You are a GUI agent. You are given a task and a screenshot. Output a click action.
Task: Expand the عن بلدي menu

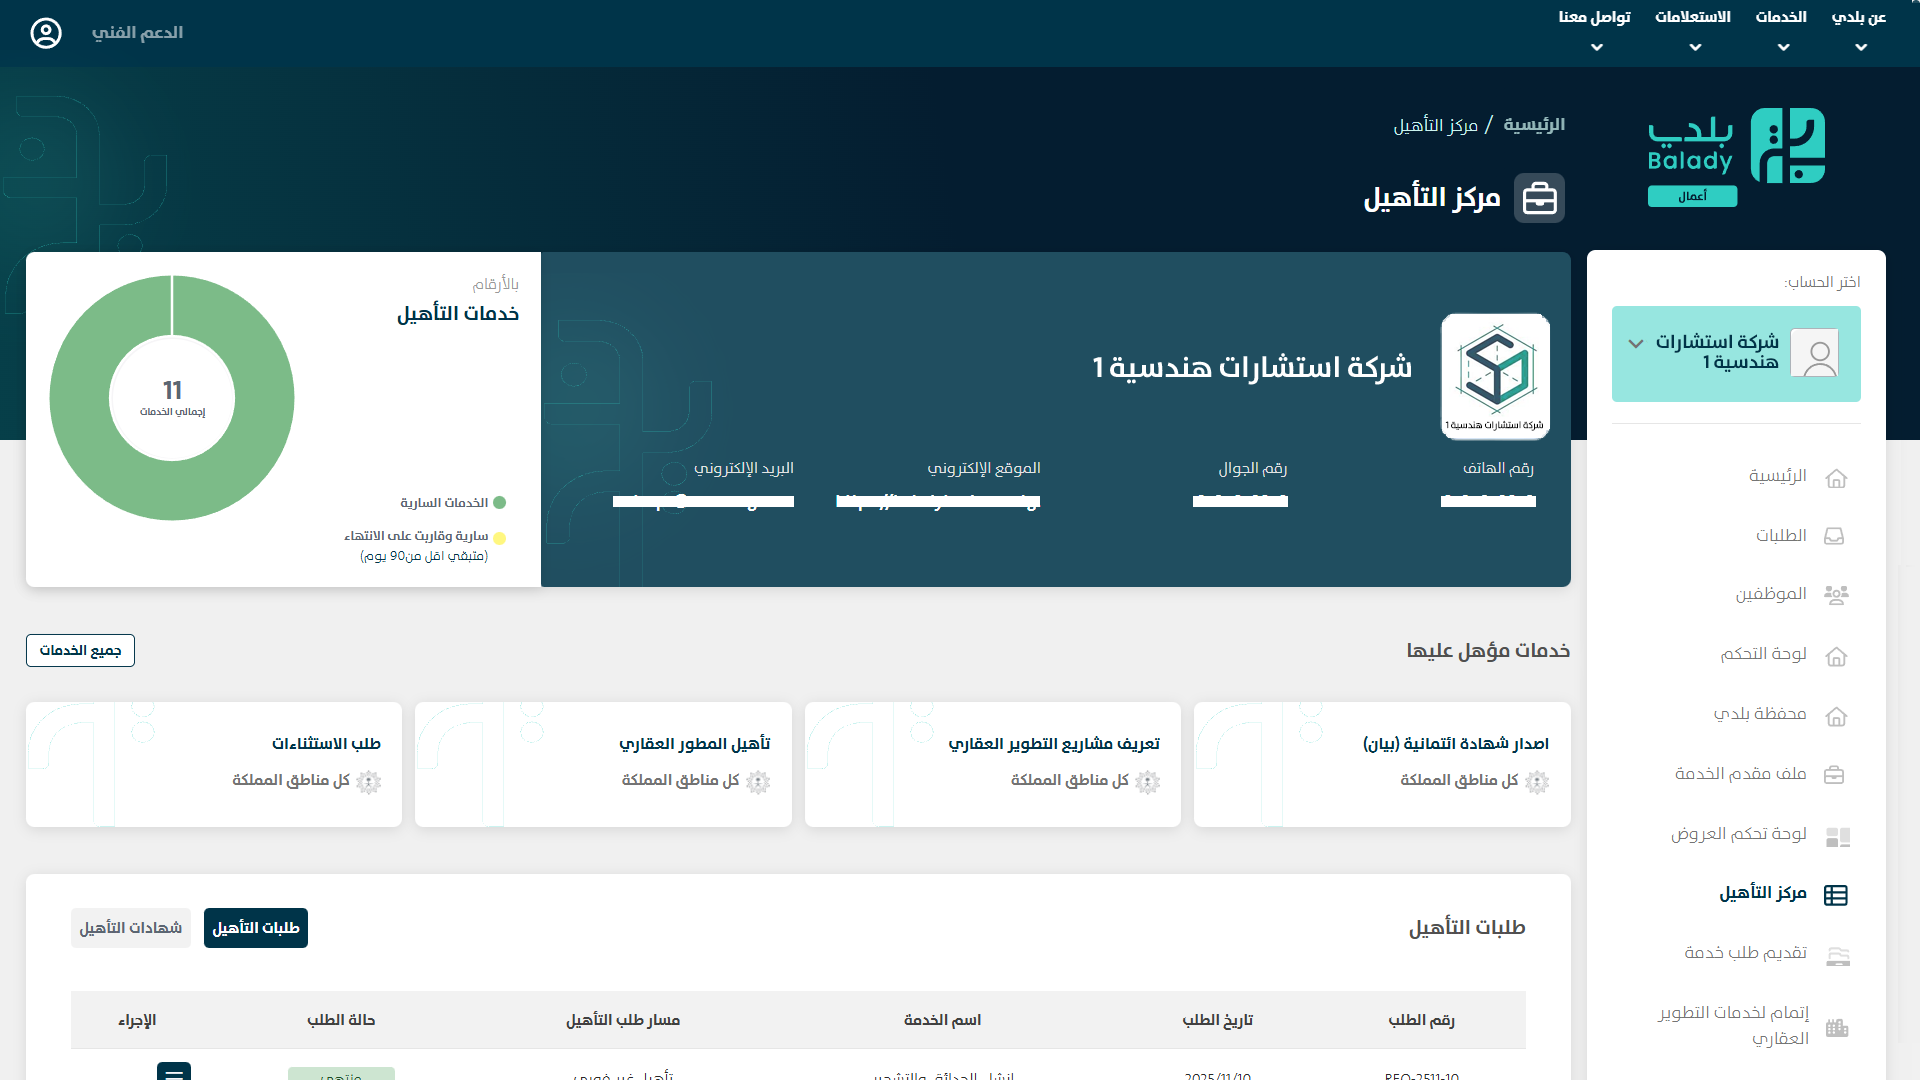(1859, 31)
